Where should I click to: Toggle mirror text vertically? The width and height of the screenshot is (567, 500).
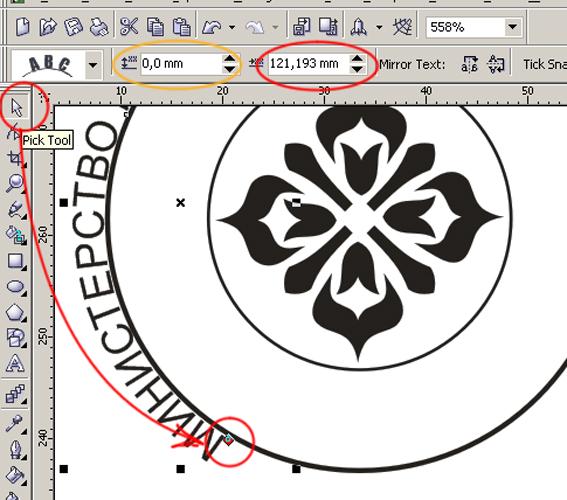pos(495,64)
